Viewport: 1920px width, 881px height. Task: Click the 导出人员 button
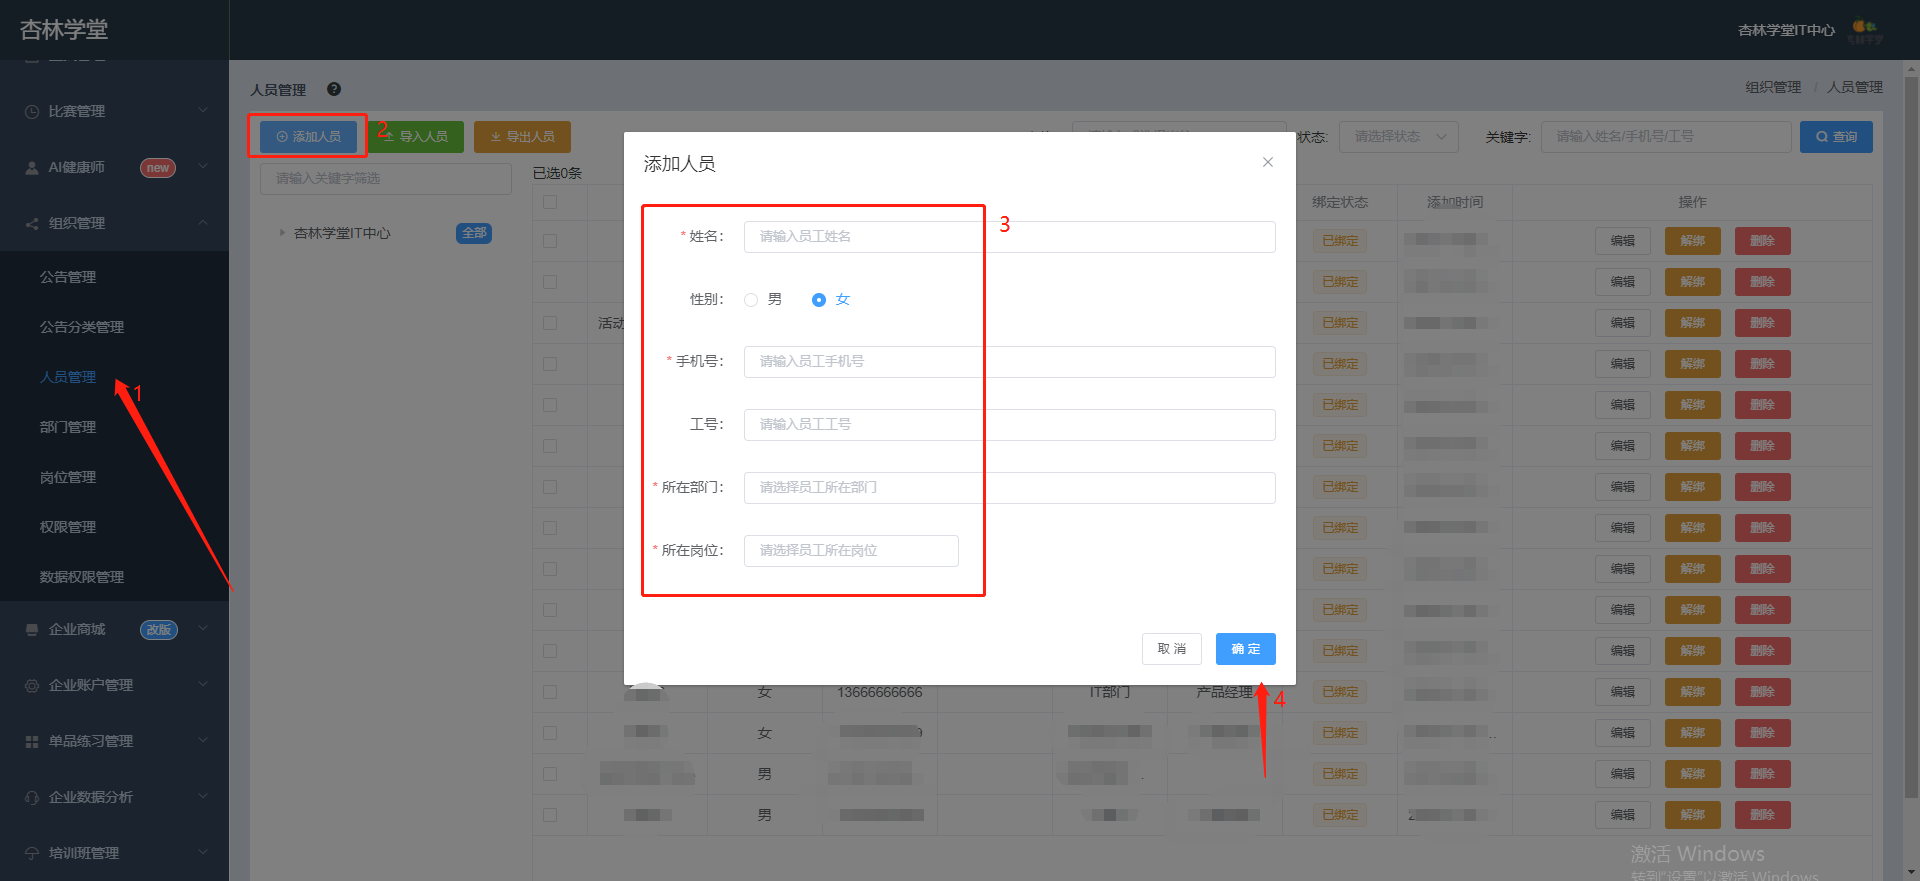pyautogui.click(x=522, y=137)
